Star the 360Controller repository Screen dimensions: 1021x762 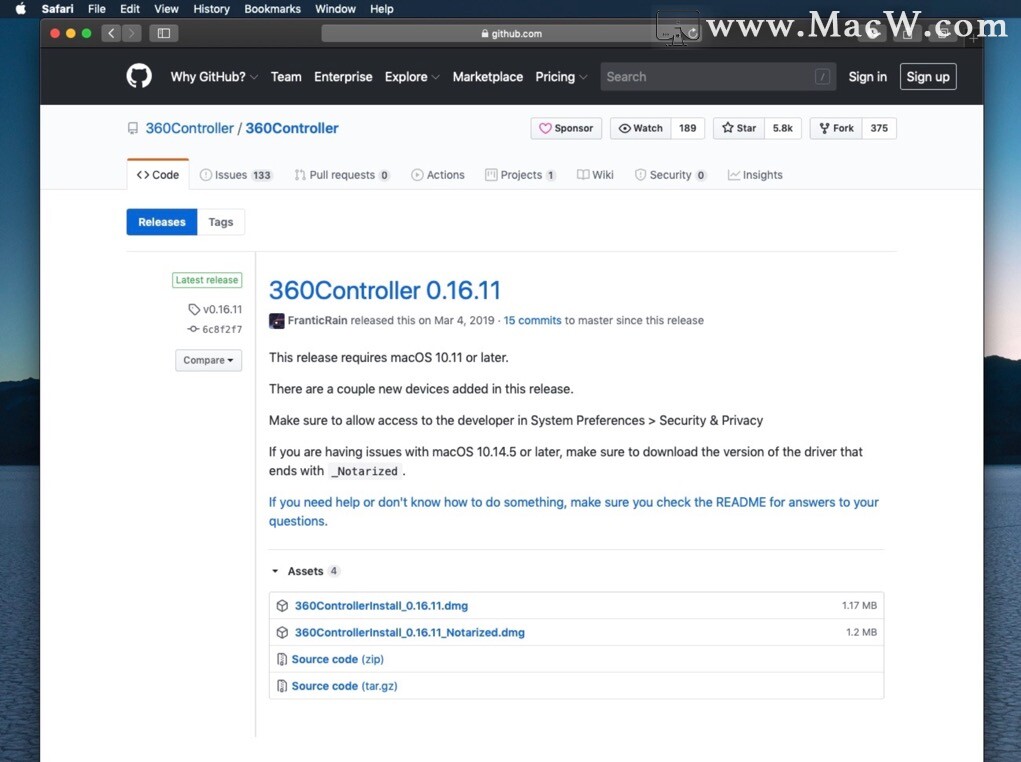[x=739, y=128]
